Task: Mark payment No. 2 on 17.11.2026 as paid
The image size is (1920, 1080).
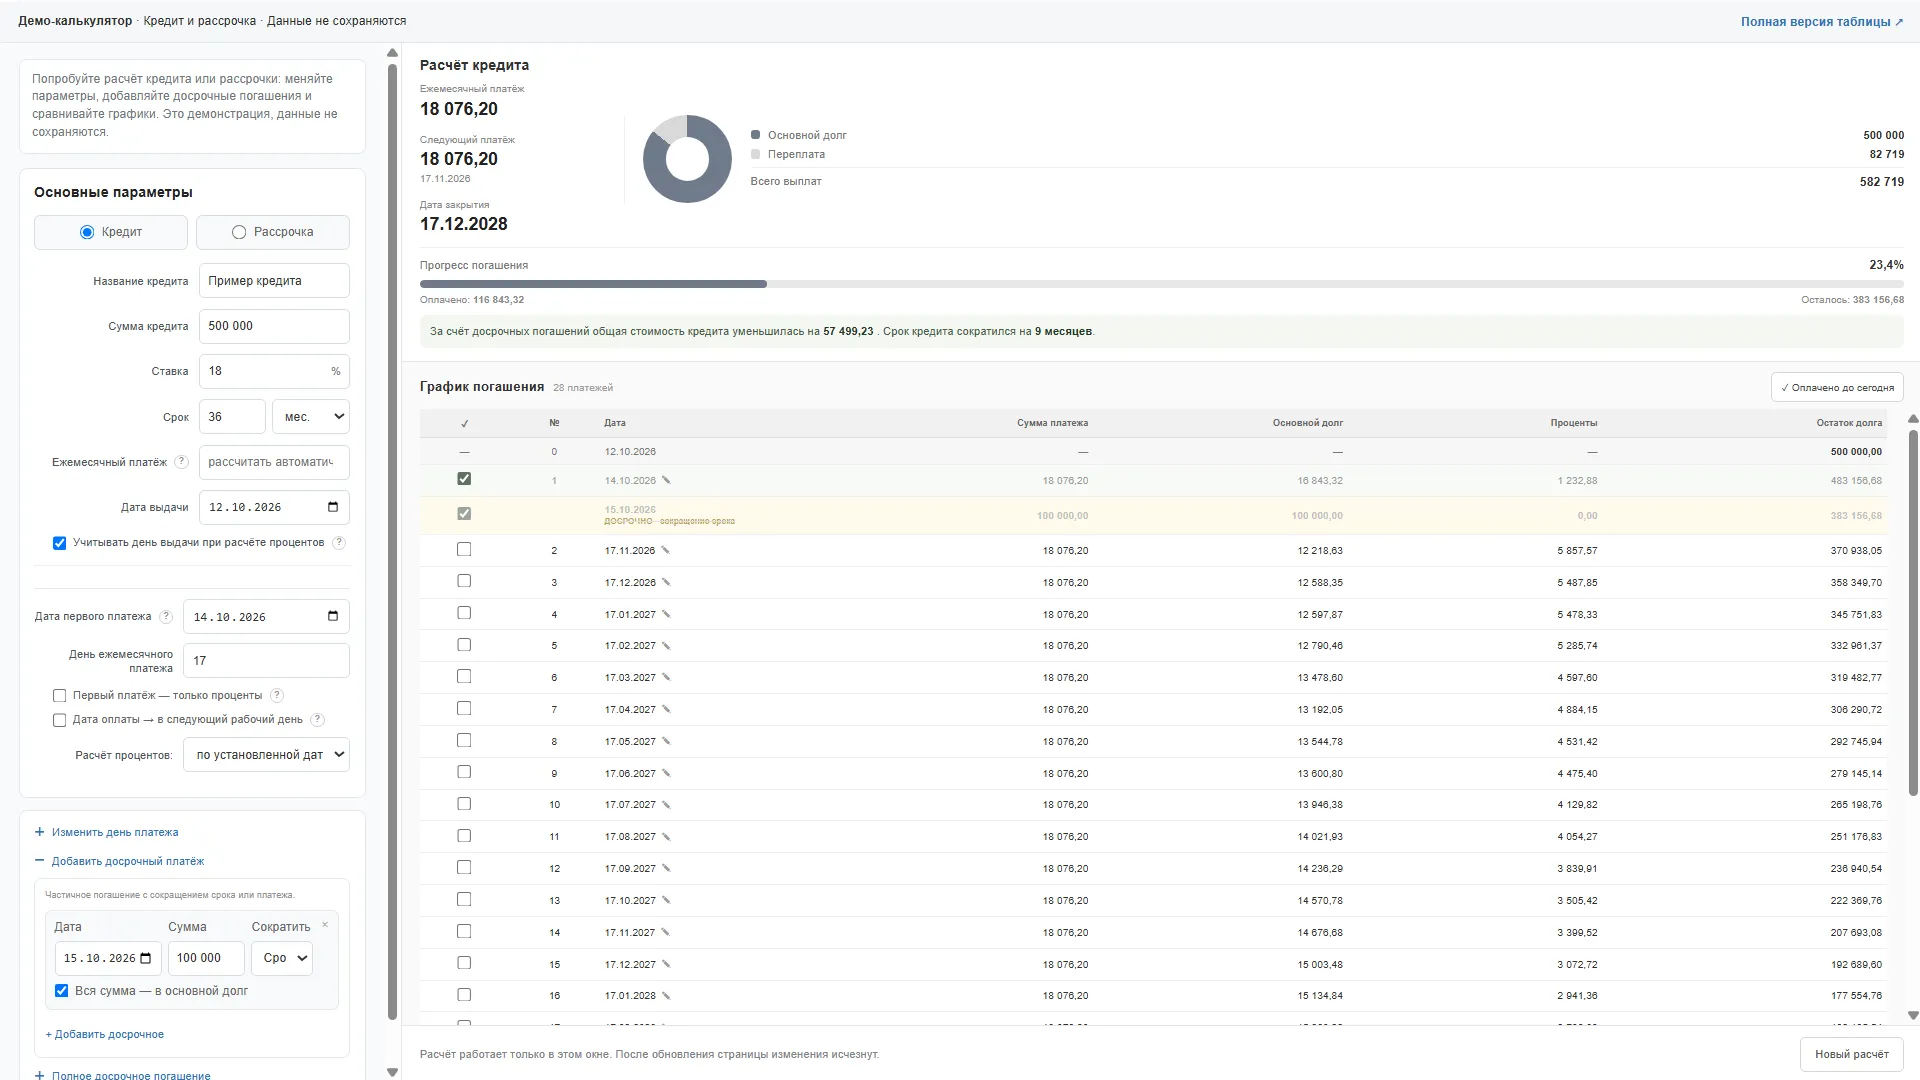Action: coord(464,550)
